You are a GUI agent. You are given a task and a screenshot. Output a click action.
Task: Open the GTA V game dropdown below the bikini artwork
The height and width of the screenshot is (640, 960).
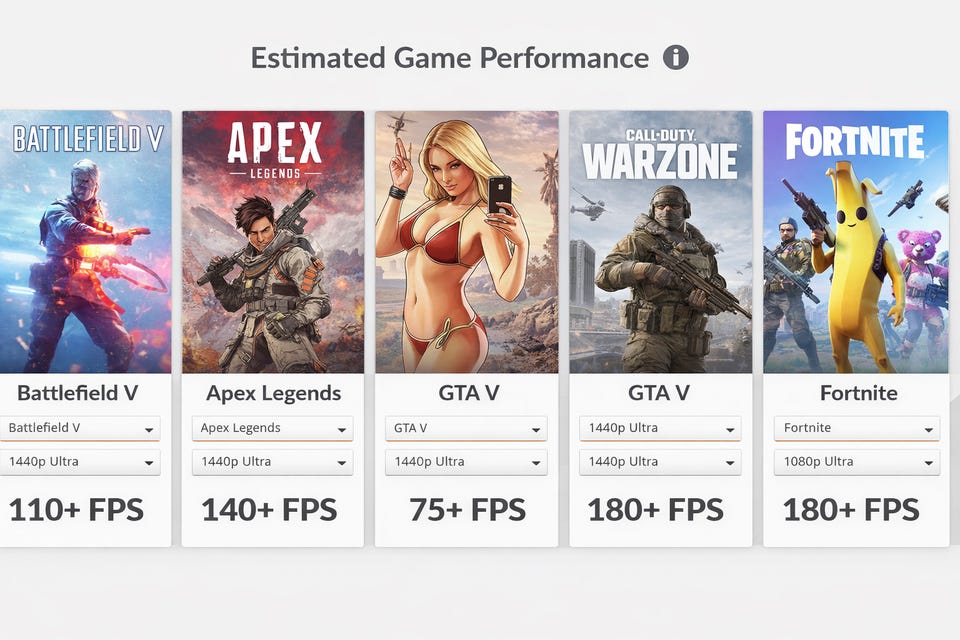tap(466, 428)
